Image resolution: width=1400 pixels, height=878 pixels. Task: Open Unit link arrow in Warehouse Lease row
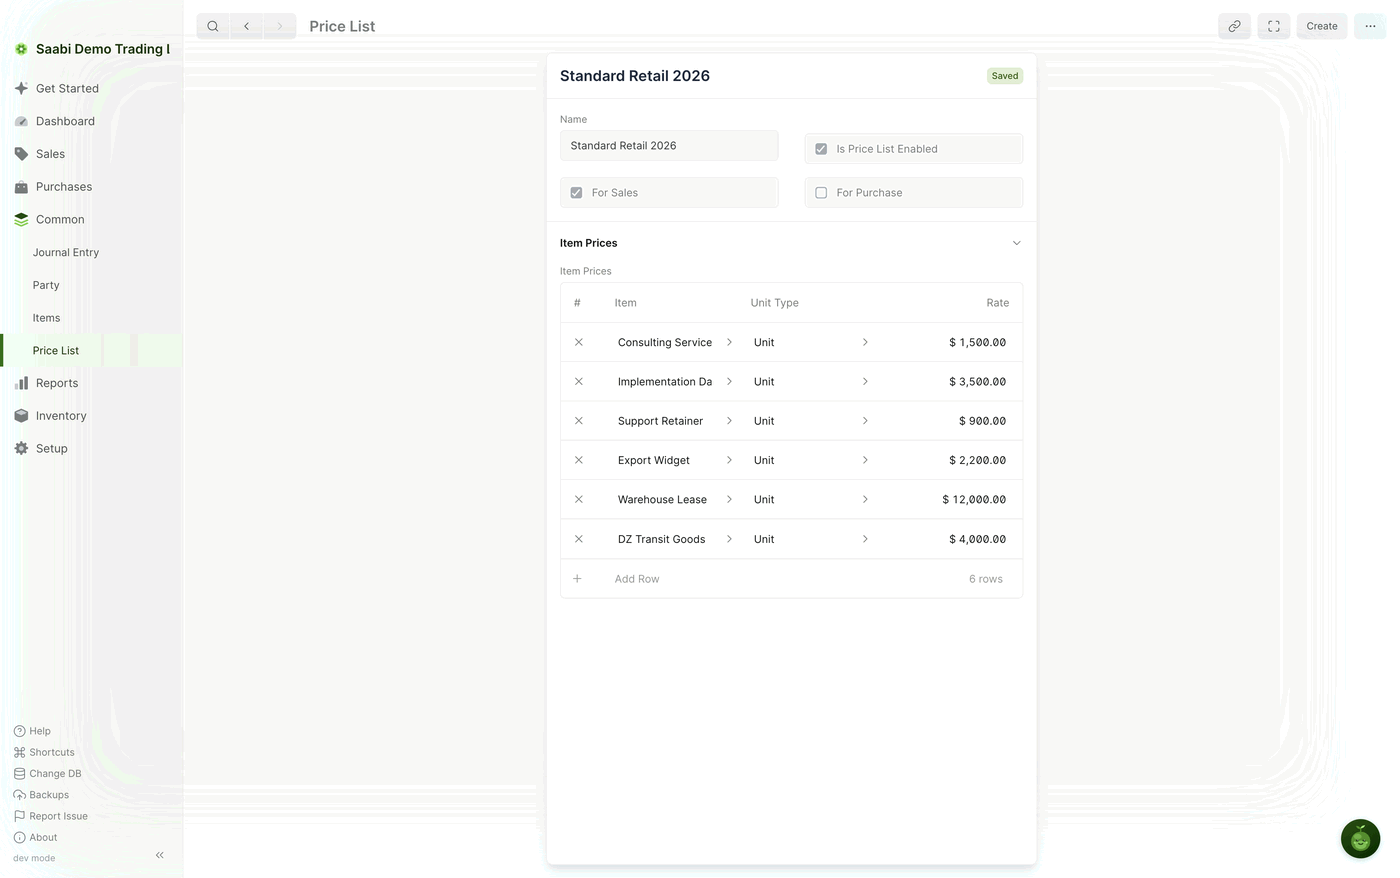(865, 499)
